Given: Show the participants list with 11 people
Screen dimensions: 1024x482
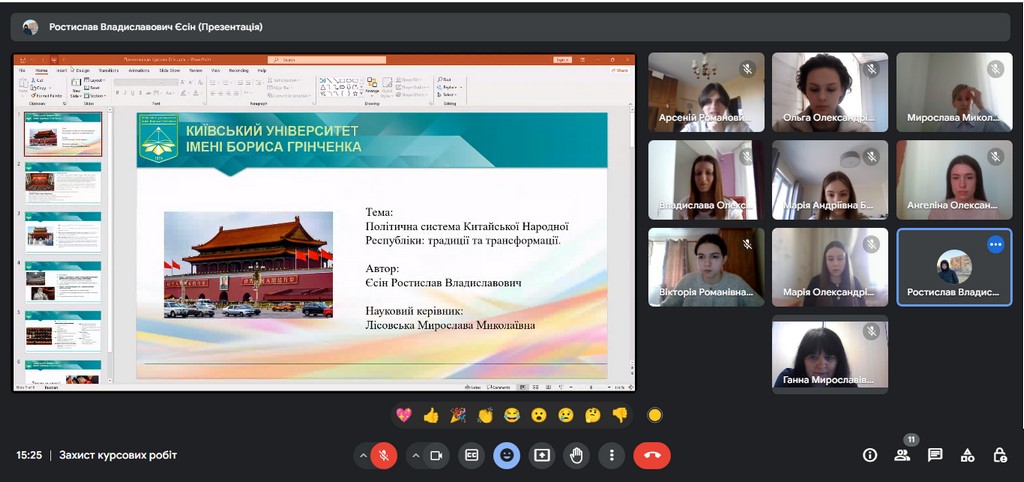Looking at the screenshot, I should tap(902, 455).
